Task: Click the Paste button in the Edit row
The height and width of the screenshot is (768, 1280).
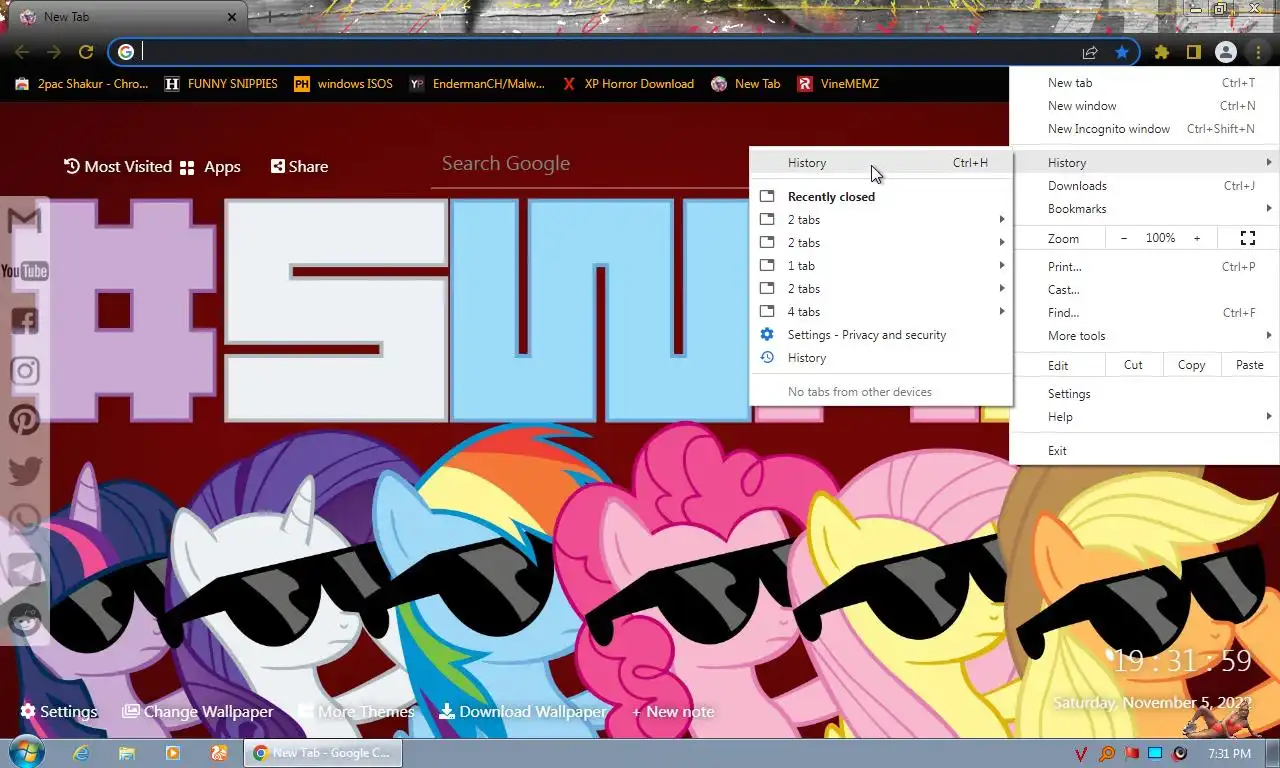Action: click(x=1250, y=365)
